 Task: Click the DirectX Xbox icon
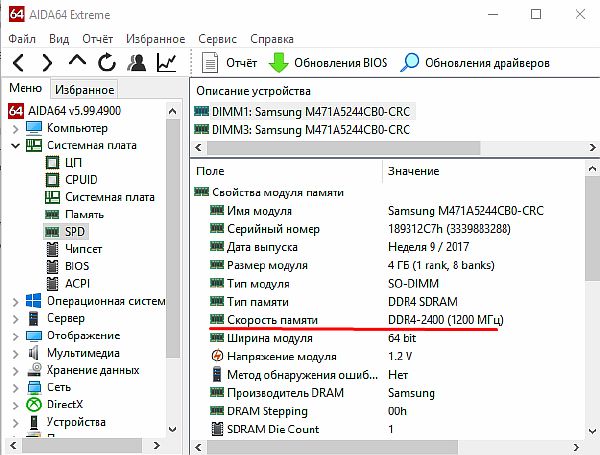[34, 405]
